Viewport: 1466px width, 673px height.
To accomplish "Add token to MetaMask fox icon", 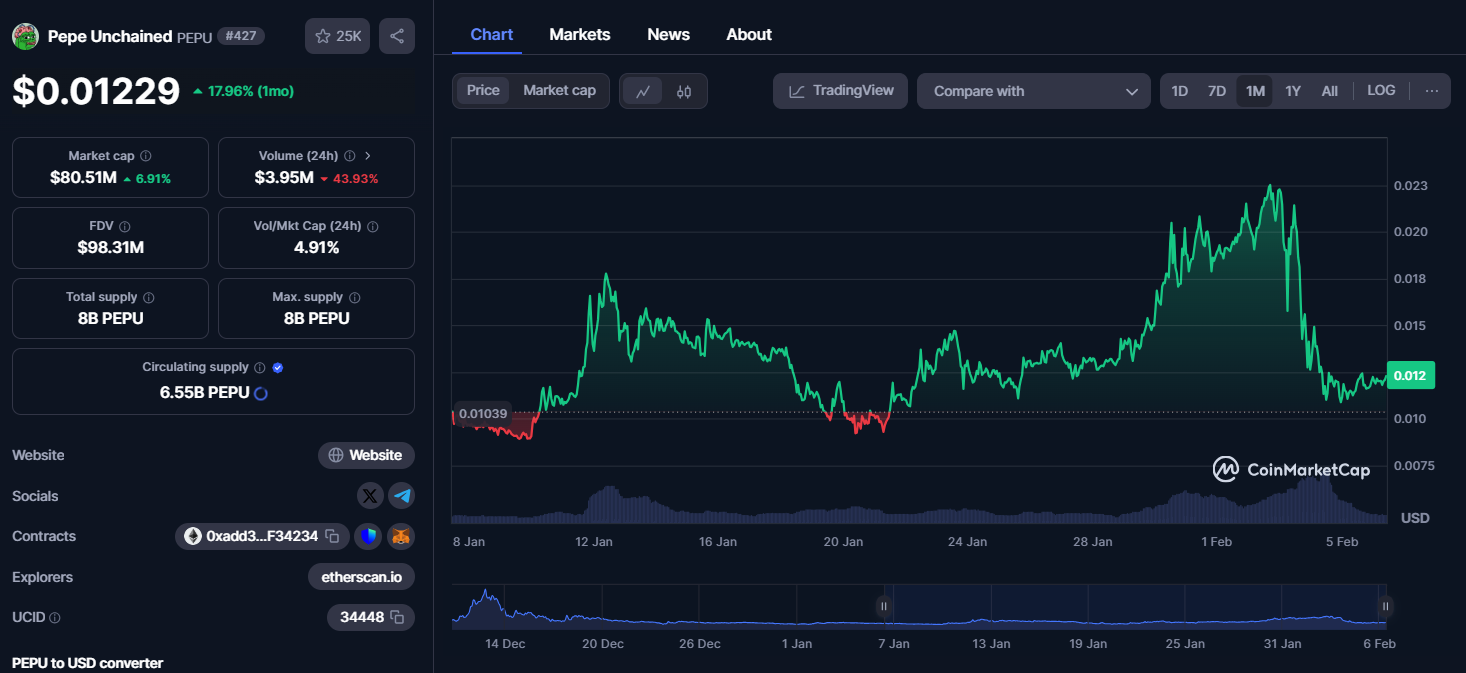I will (401, 537).
